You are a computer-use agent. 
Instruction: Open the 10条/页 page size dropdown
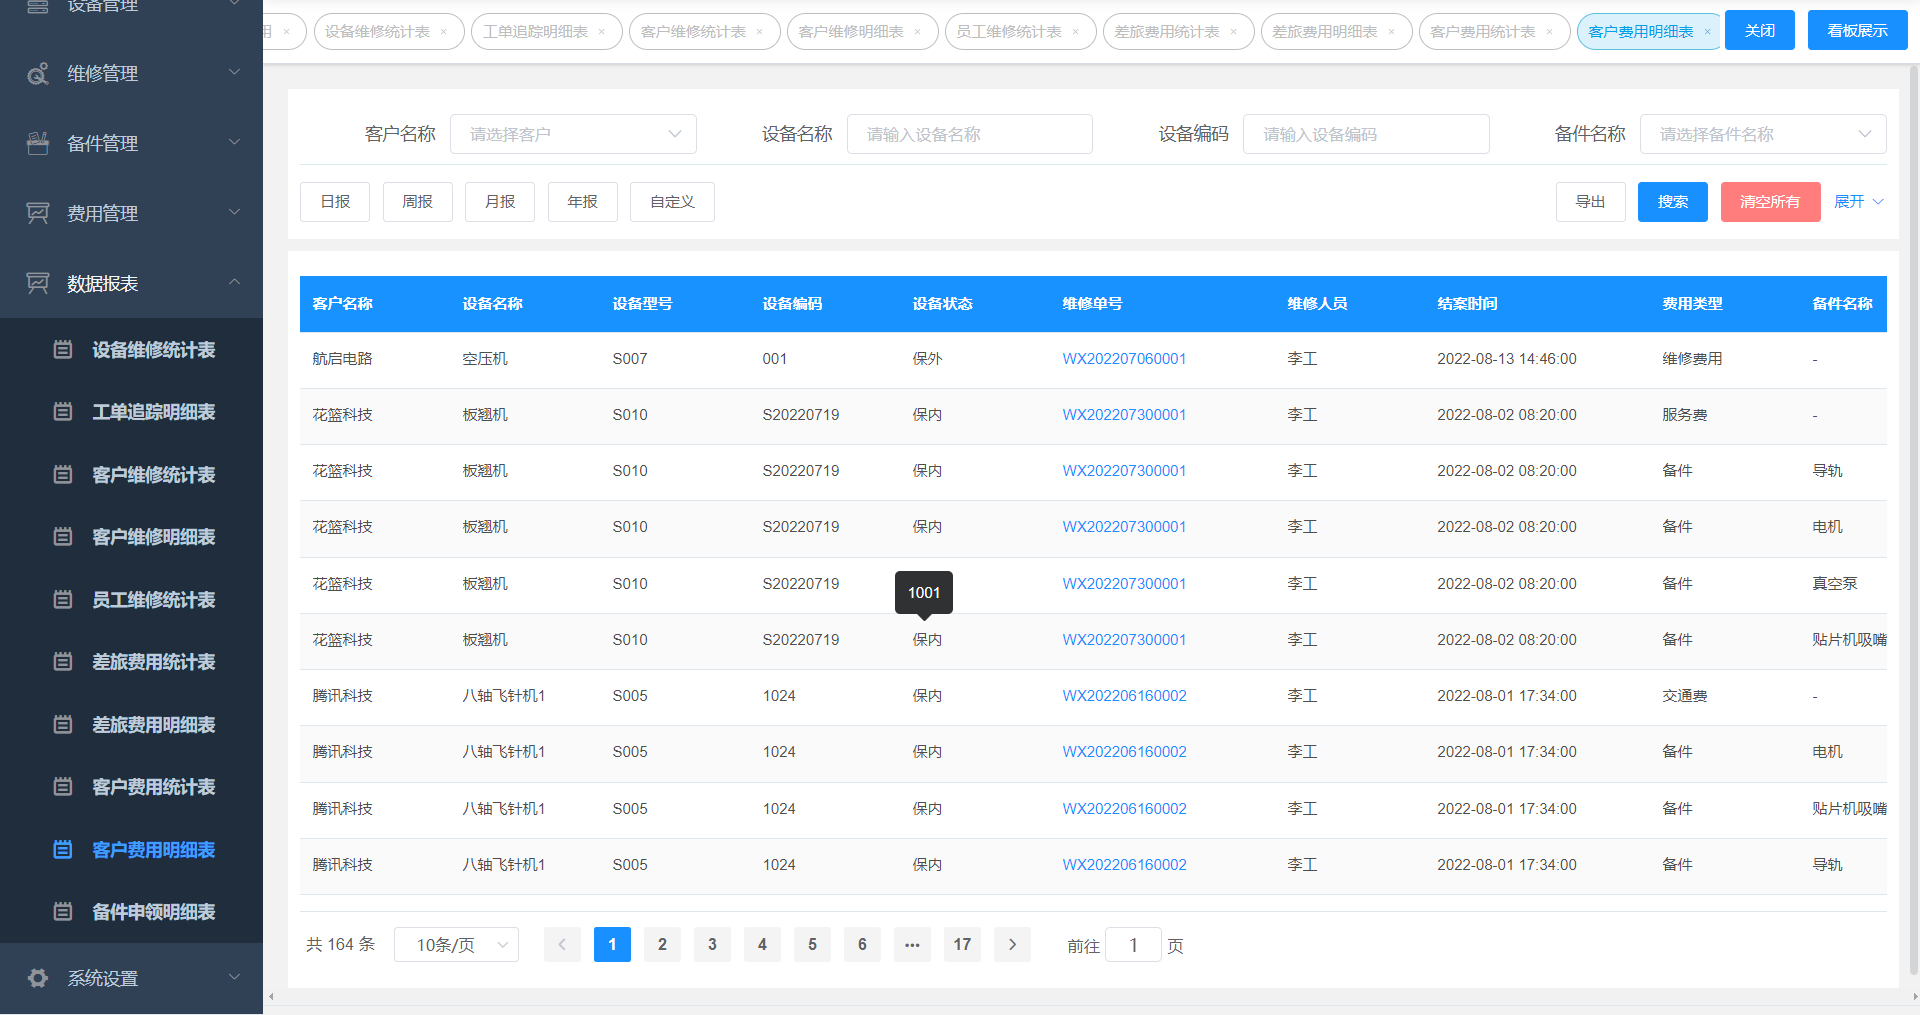click(x=456, y=945)
